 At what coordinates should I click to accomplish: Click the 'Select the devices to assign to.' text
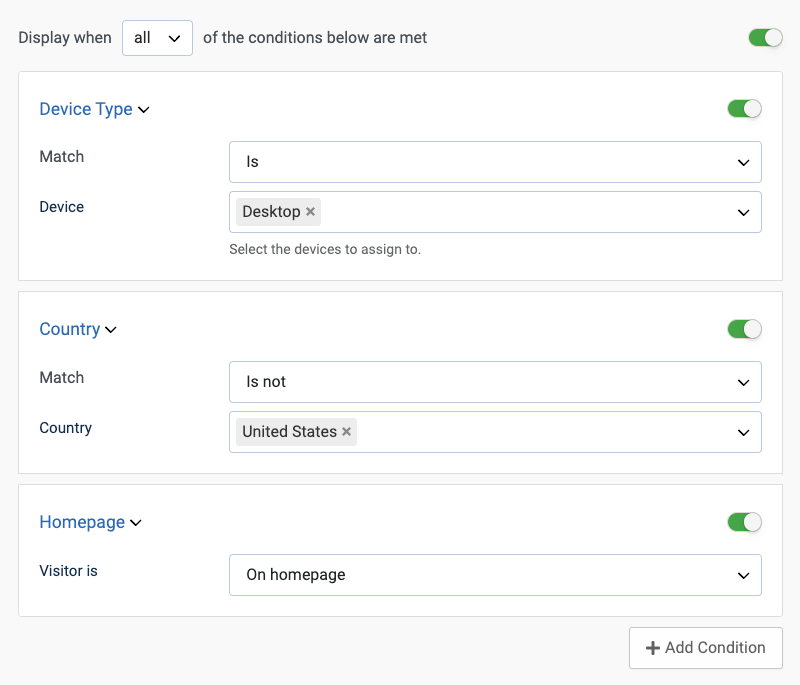tap(325, 249)
